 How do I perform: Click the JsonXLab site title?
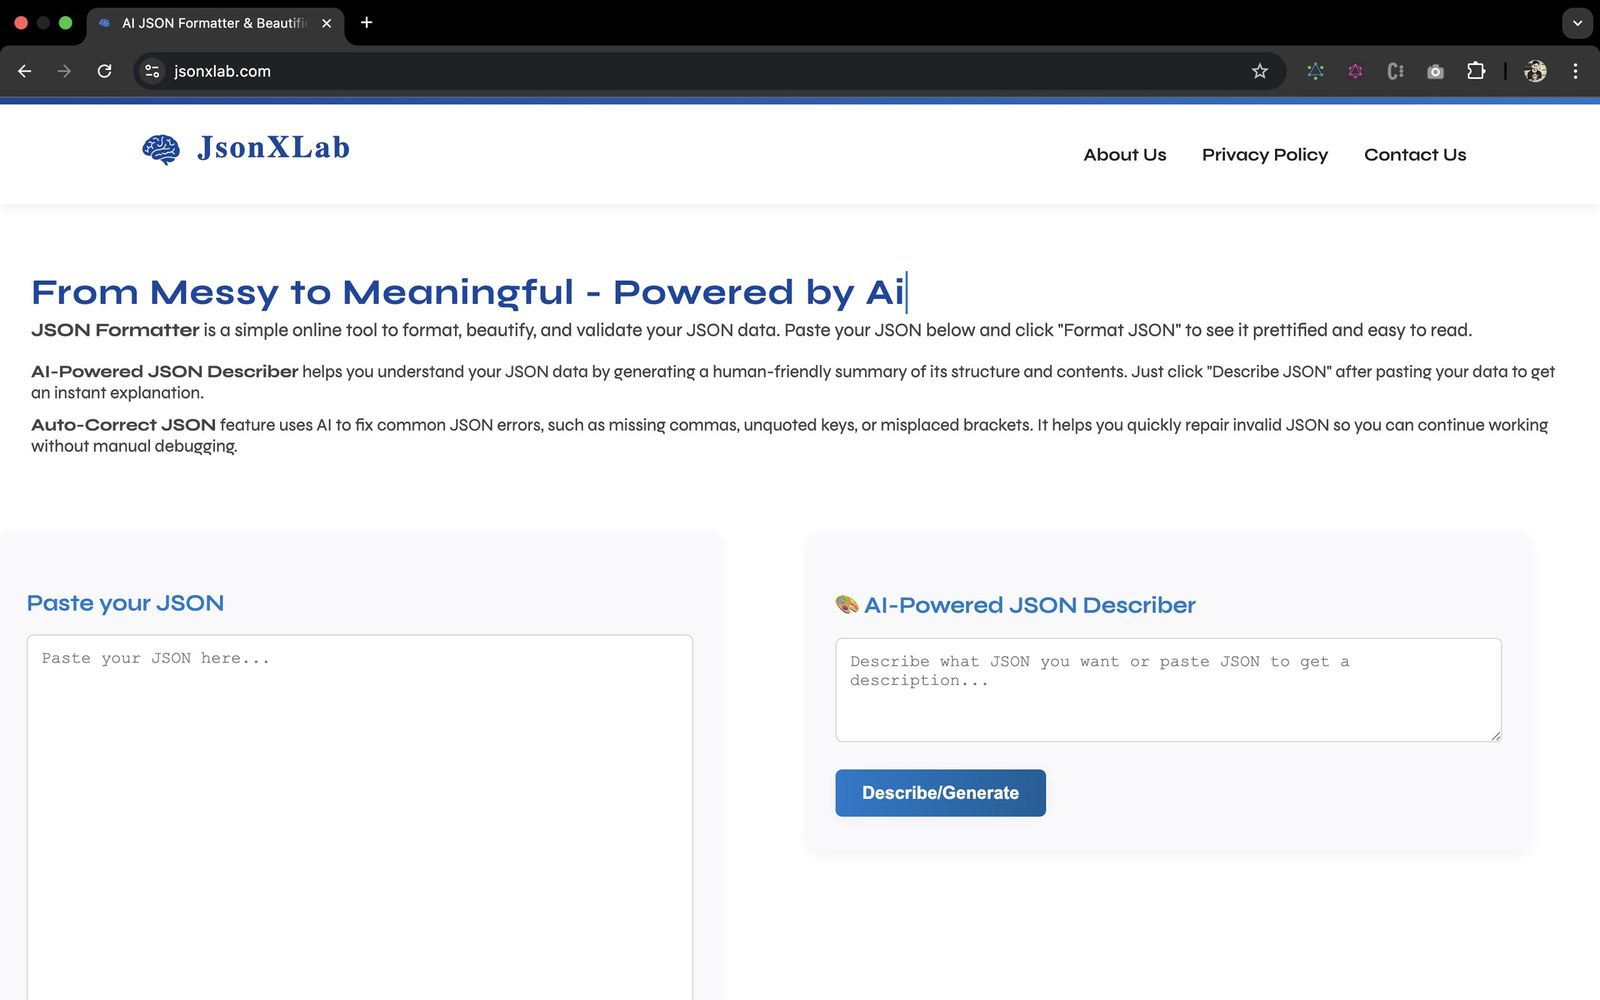pyautogui.click(x=273, y=148)
